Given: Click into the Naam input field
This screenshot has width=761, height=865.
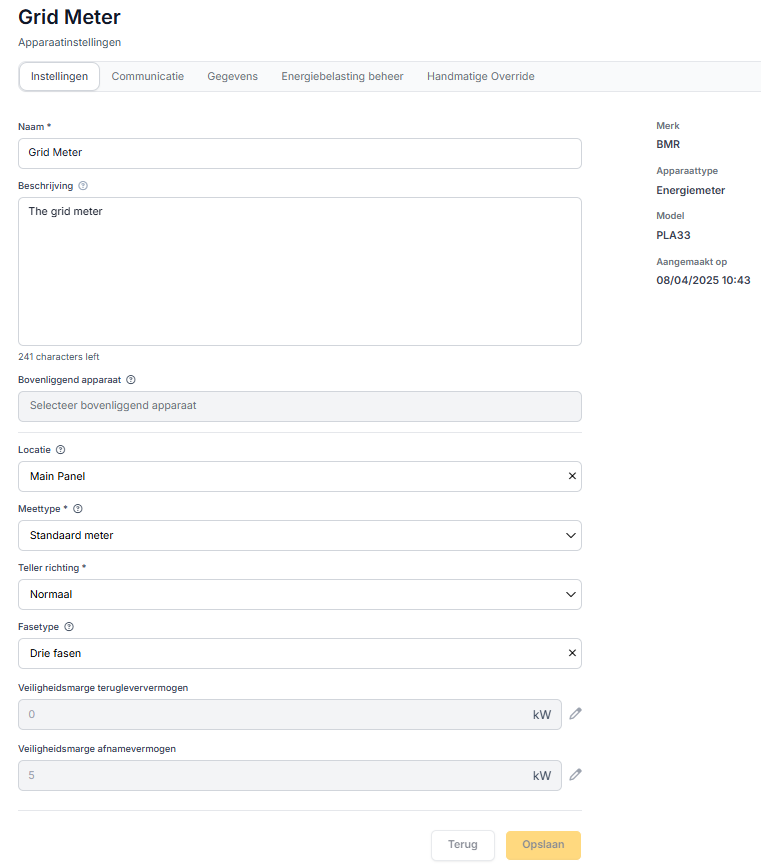Looking at the screenshot, I should tap(300, 153).
